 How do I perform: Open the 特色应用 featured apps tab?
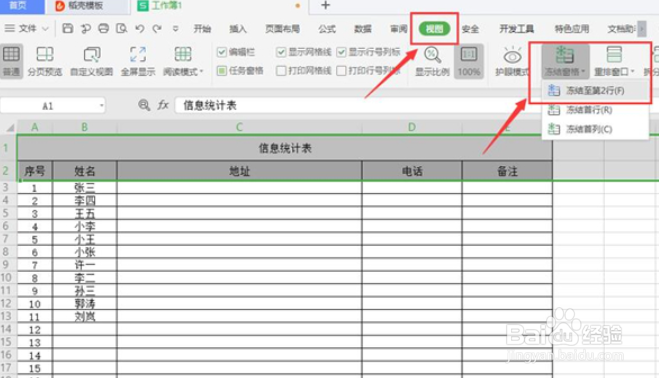tap(572, 29)
